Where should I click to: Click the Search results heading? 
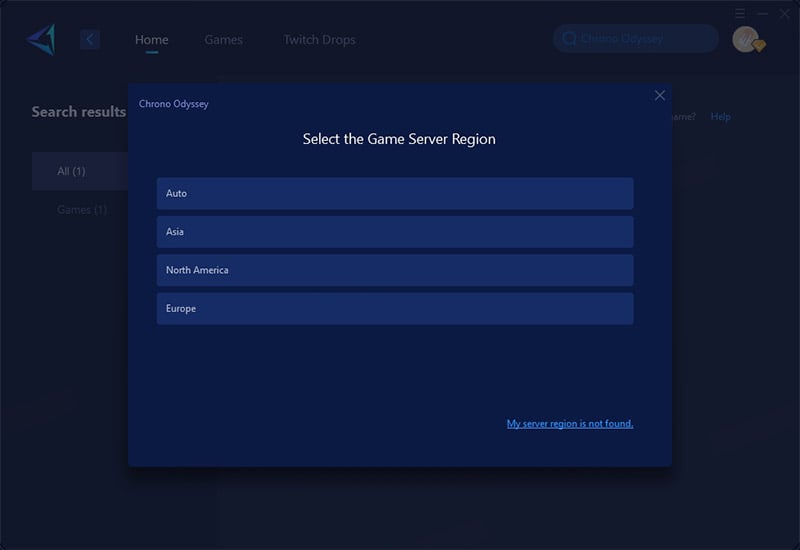coord(79,112)
